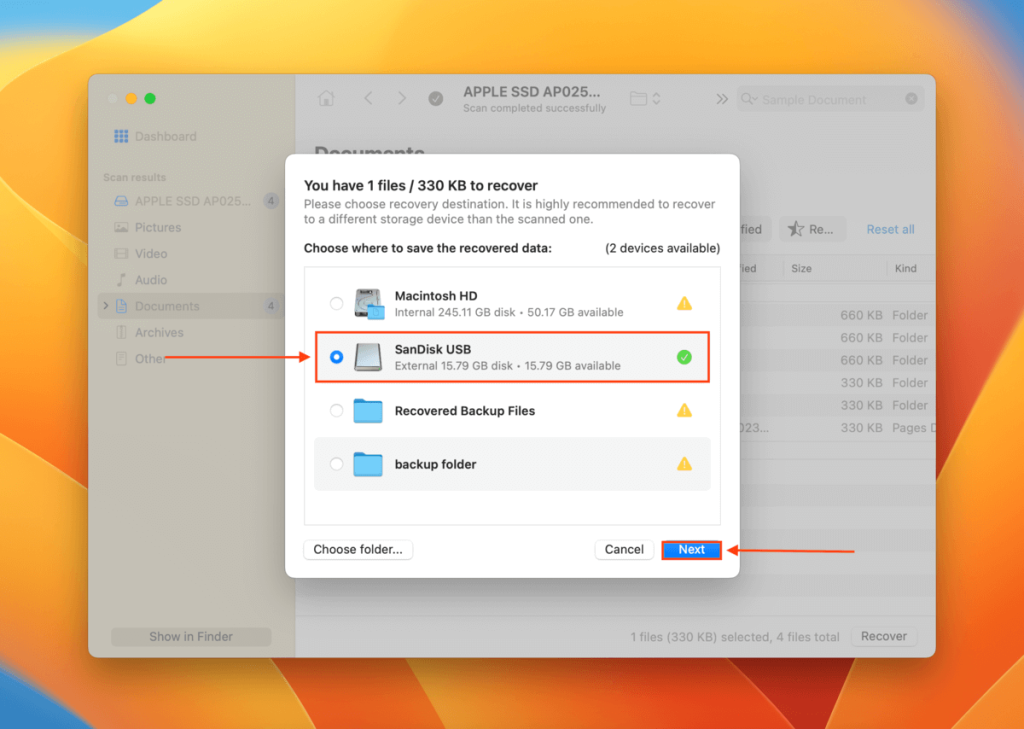Click the scan completed checkmark icon
1024x729 pixels.
(436, 98)
